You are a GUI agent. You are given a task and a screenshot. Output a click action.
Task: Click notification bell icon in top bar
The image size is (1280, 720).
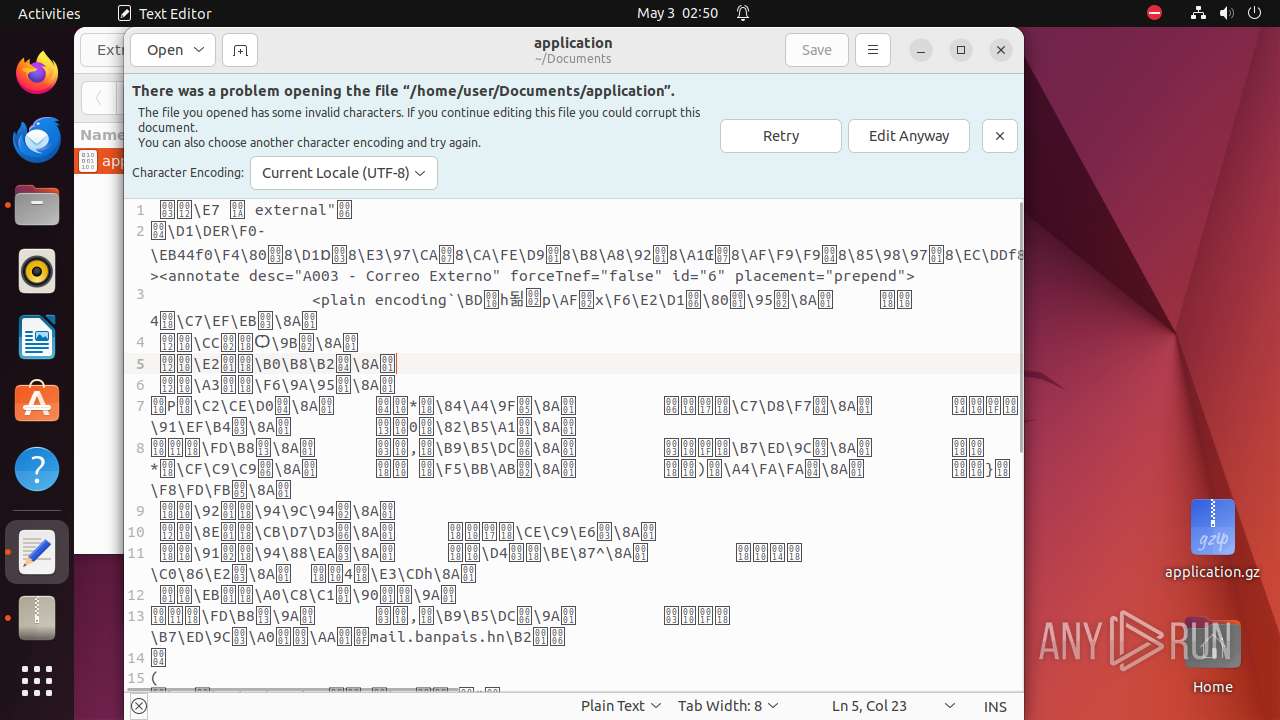pyautogui.click(x=743, y=13)
